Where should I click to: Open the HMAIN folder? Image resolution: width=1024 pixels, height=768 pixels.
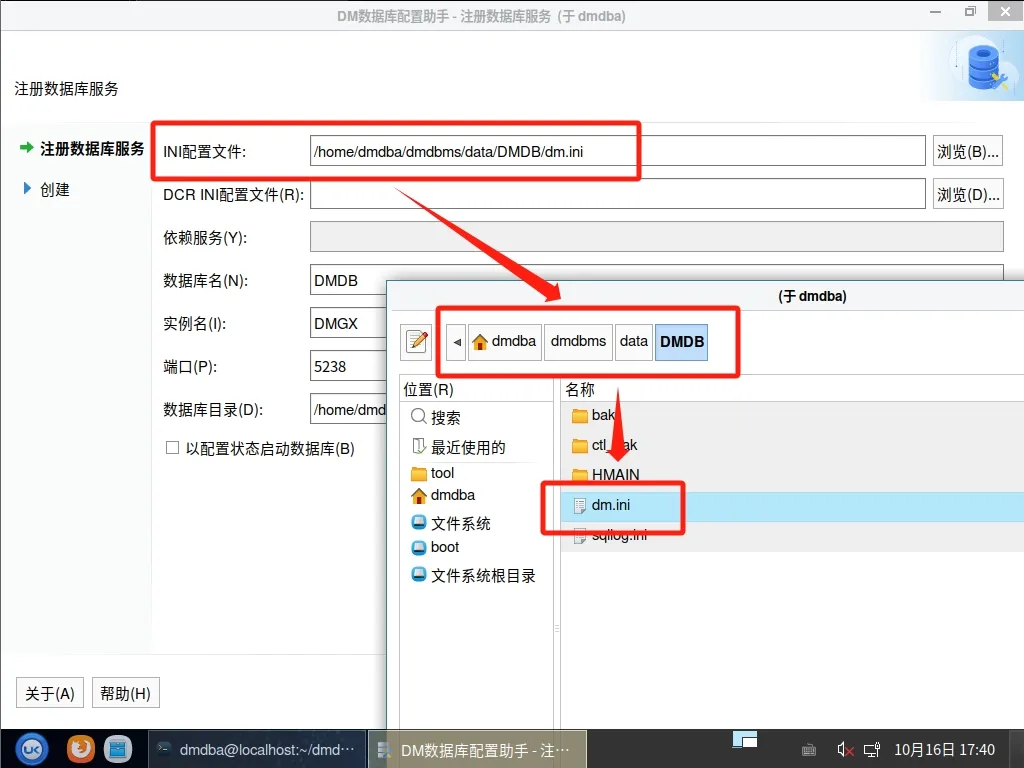614,475
